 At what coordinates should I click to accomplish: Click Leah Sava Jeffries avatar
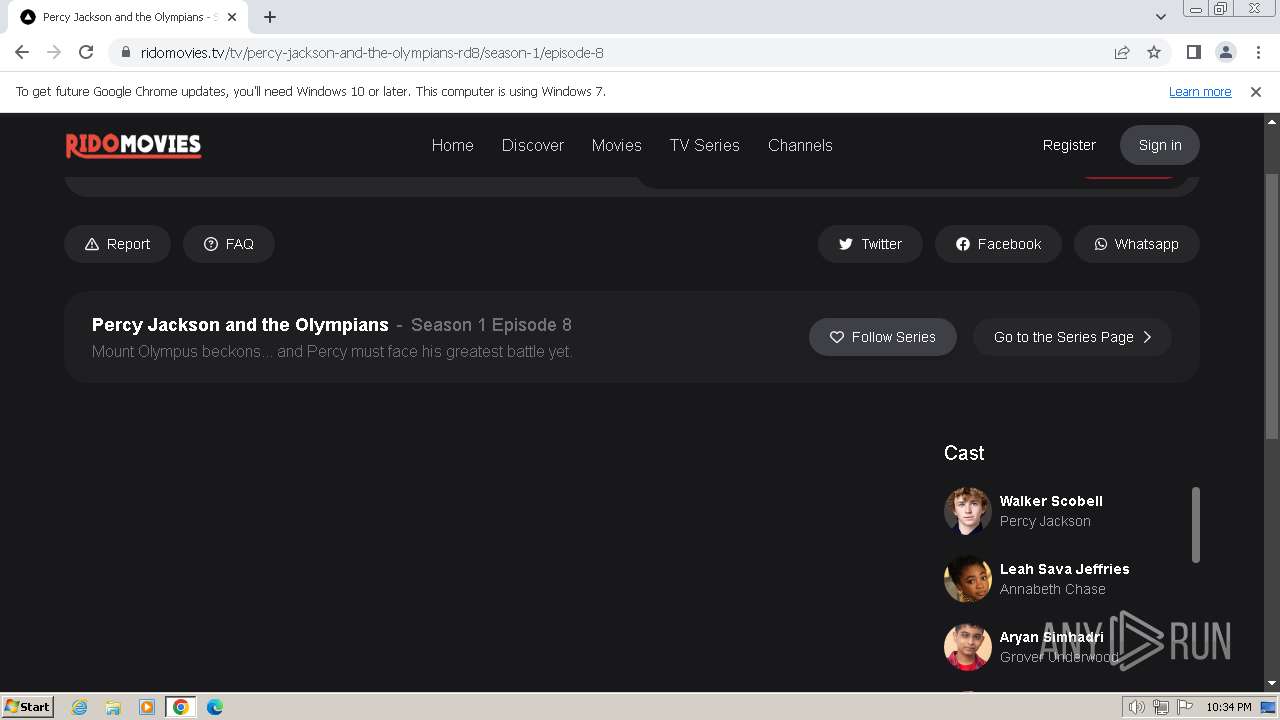coord(967,579)
